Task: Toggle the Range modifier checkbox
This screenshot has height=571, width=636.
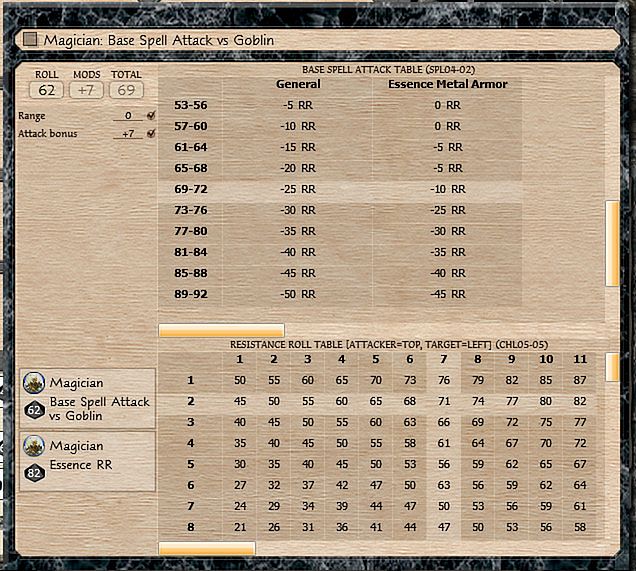Action: tap(151, 116)
